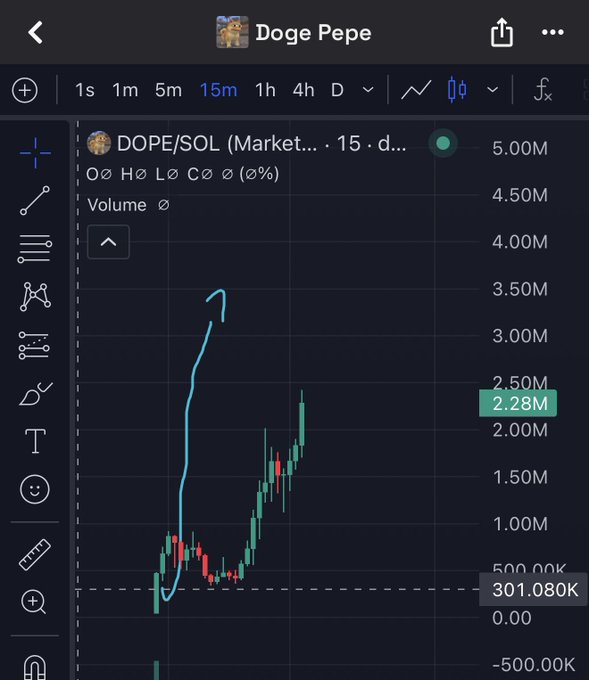The image size is (589, 680).
Task: Select the XABCD pattern tool
Action: click(x=35, y=297)
